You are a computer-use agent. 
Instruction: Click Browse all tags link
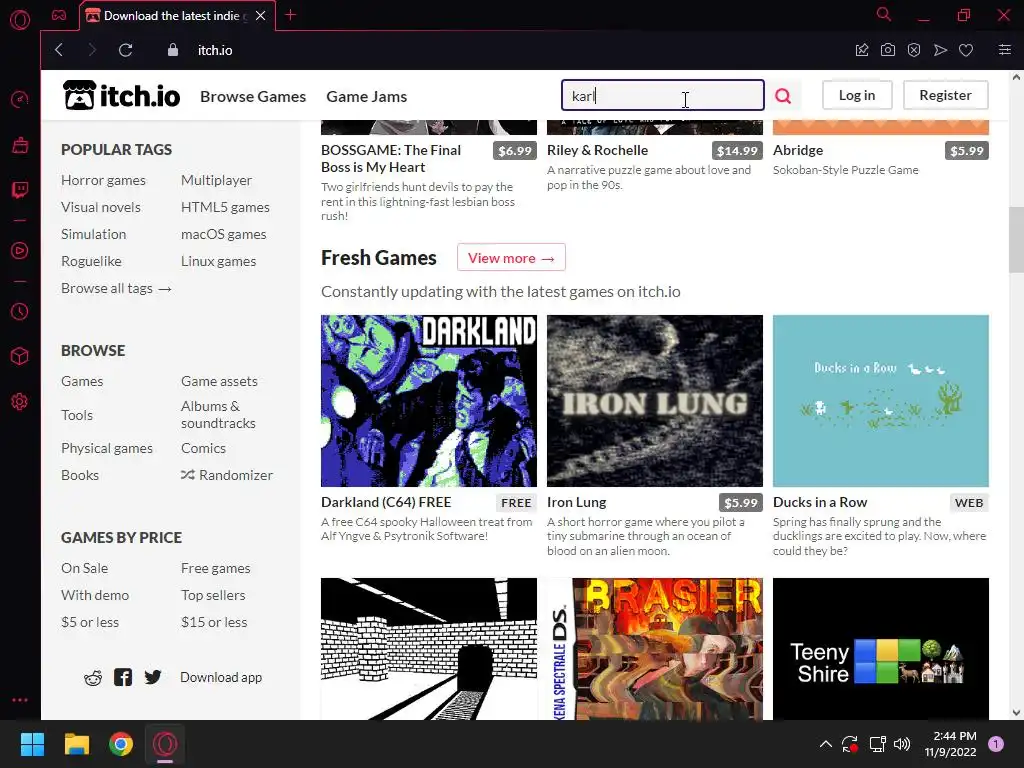(116, 288)
